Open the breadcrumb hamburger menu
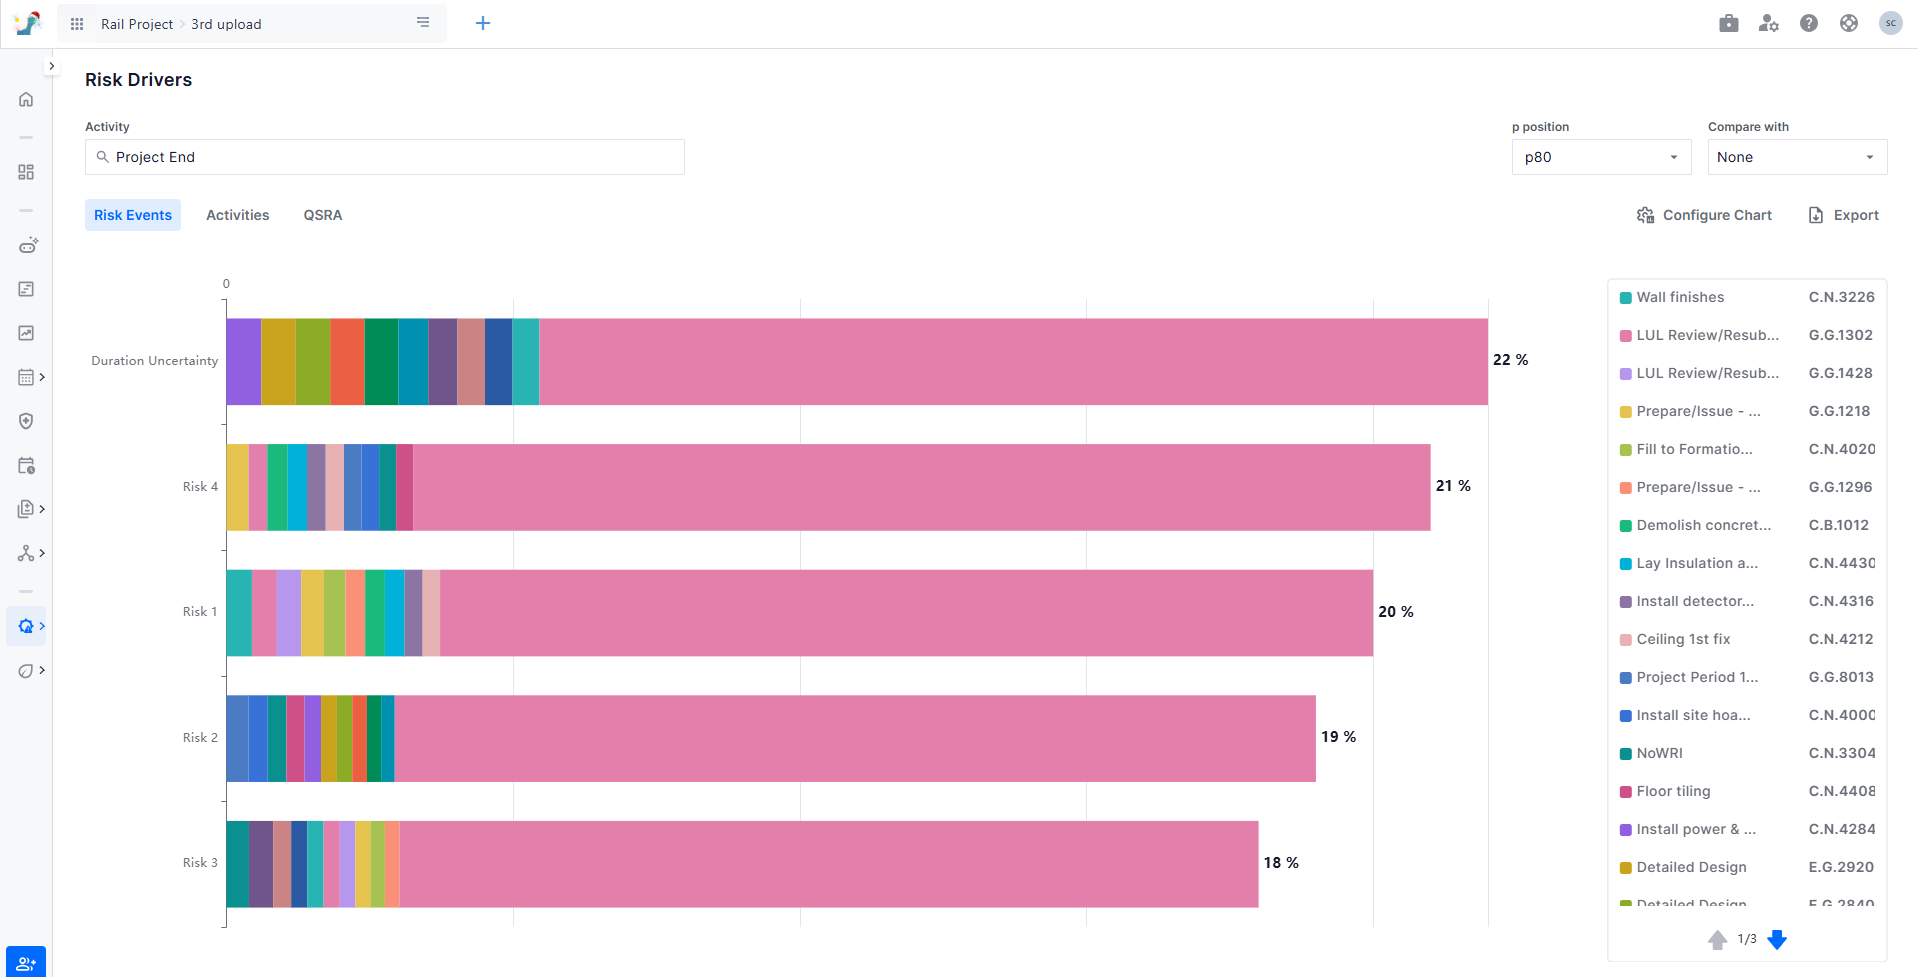Viewport: 1918px width, 977px height. tap(423, 23)
